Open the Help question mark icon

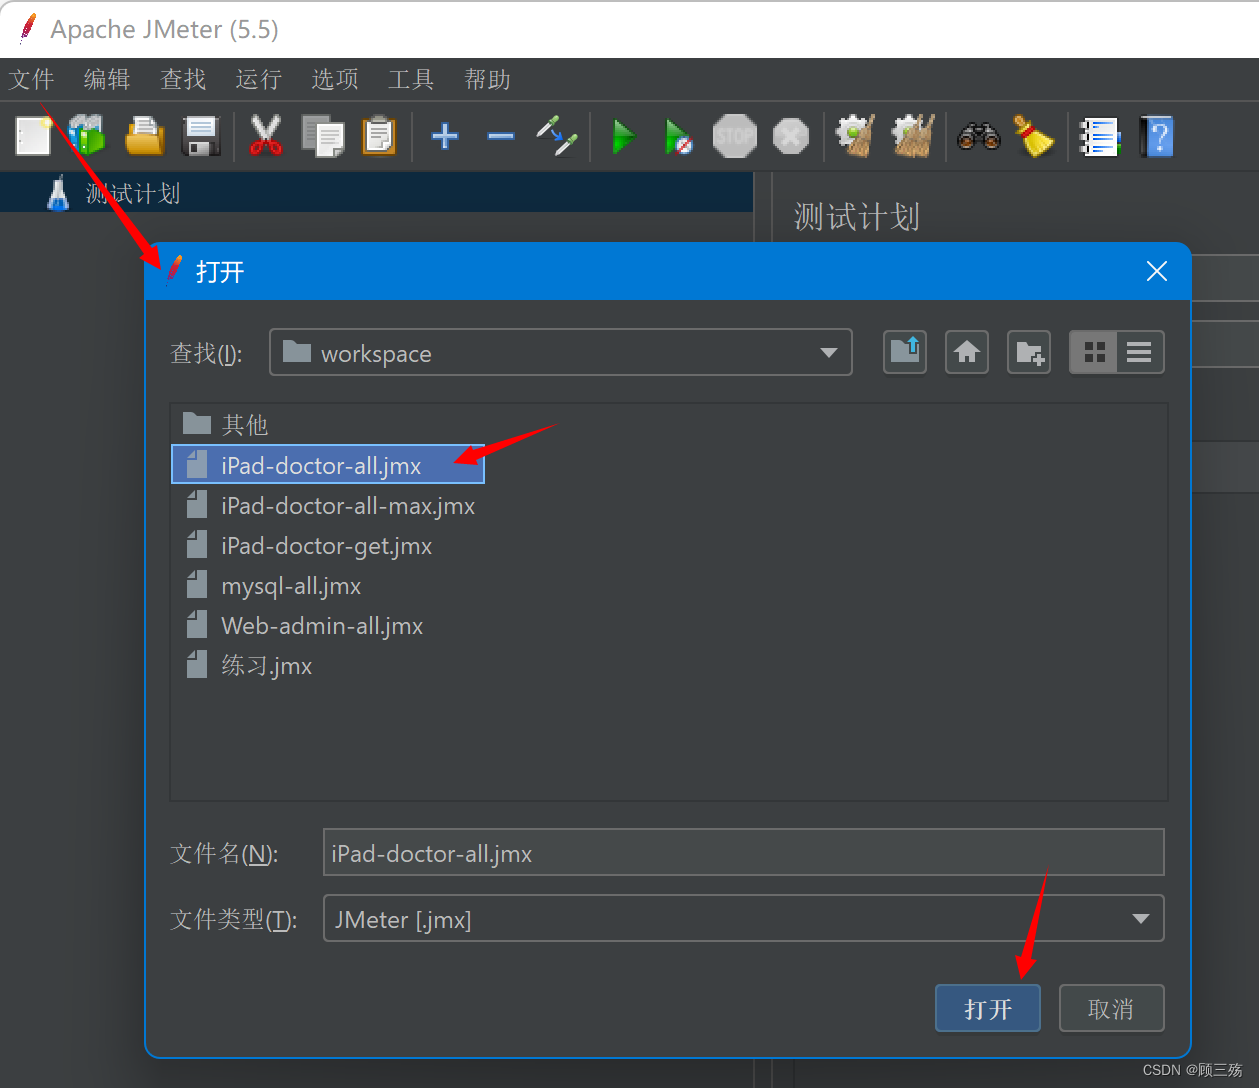pos(1157,136)
